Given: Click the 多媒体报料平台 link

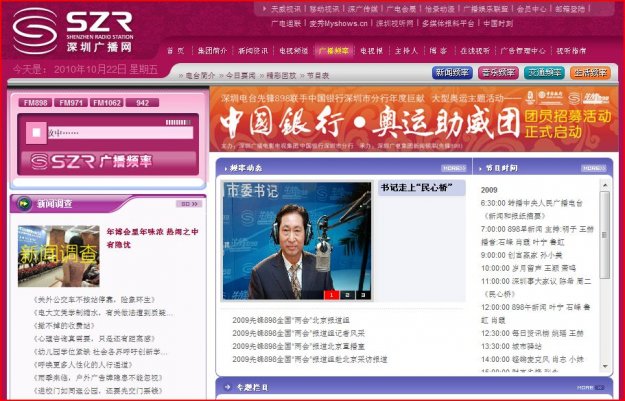Looking at the screenshot, I should coord(448,23).
